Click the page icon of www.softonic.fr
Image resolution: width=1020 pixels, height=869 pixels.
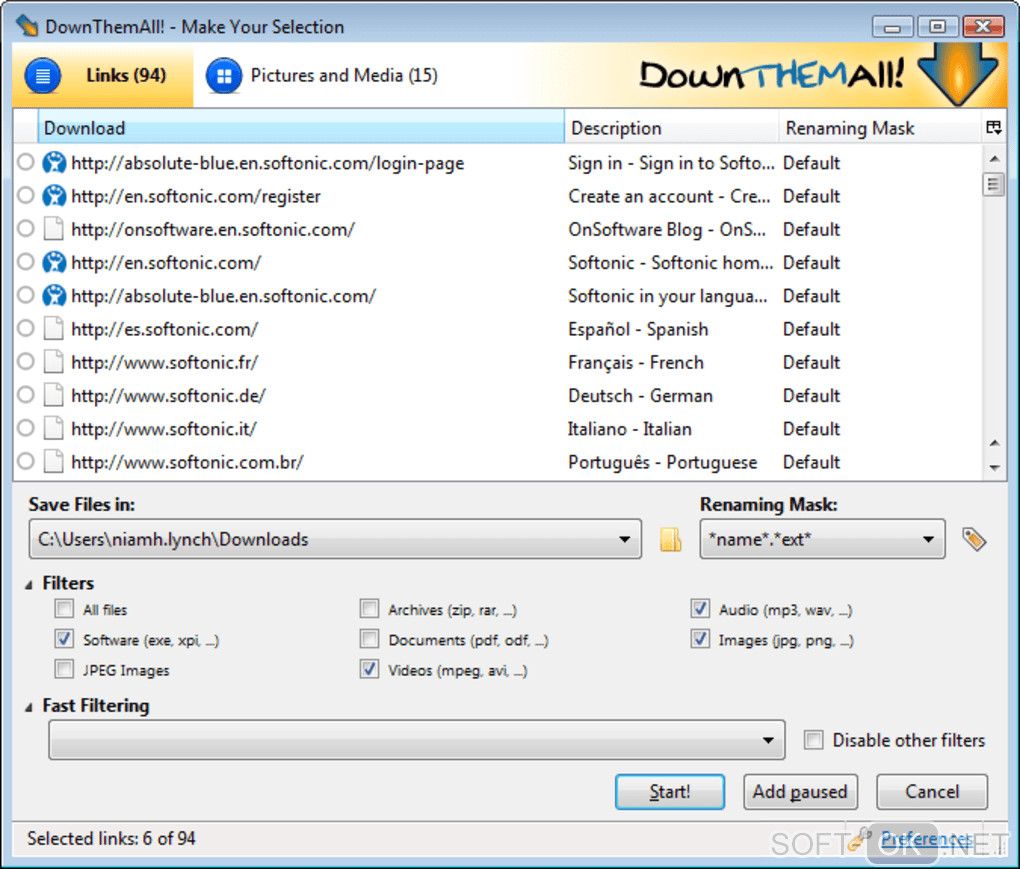53,362
